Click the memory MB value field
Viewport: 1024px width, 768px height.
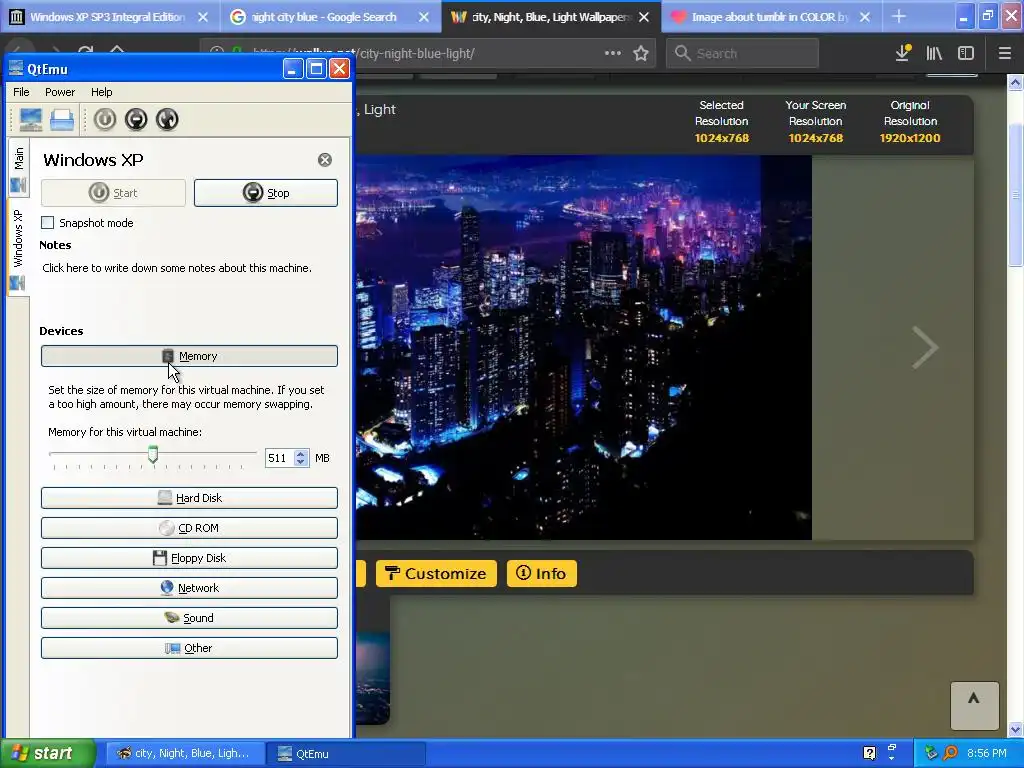[x=280, y=458]
